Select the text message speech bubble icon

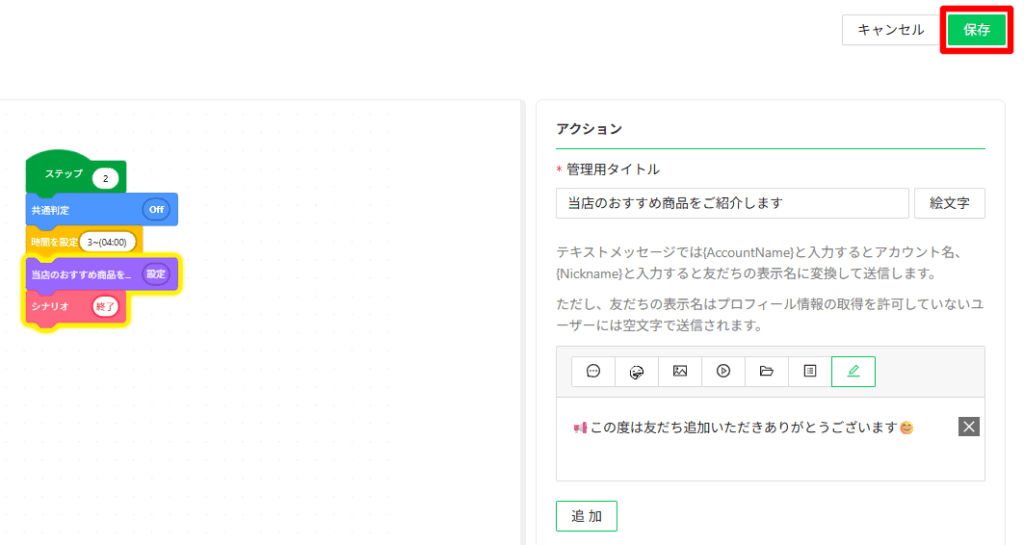(x=593, y=371)
